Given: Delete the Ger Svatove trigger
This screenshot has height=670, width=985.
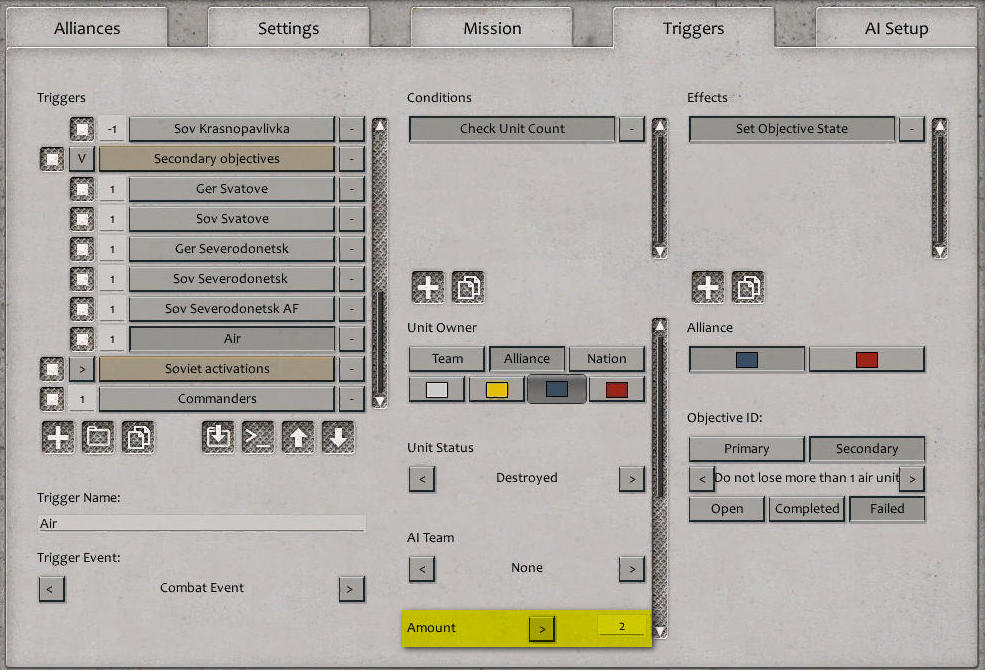Looking at the screenshot, I should pos(352,189).
